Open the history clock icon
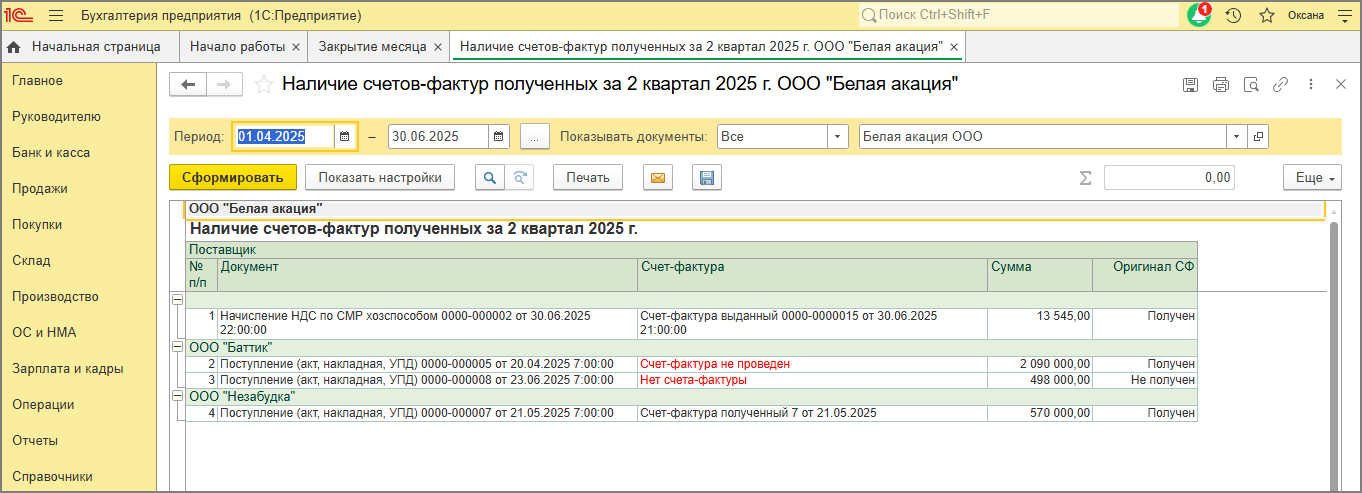This screenshot has height=493, width=1362. [x=1234, y=16]
